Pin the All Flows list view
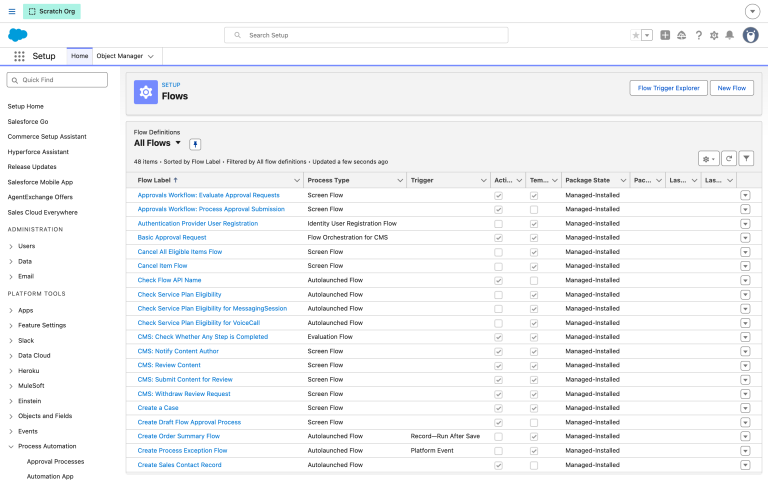 click(195, 144)
